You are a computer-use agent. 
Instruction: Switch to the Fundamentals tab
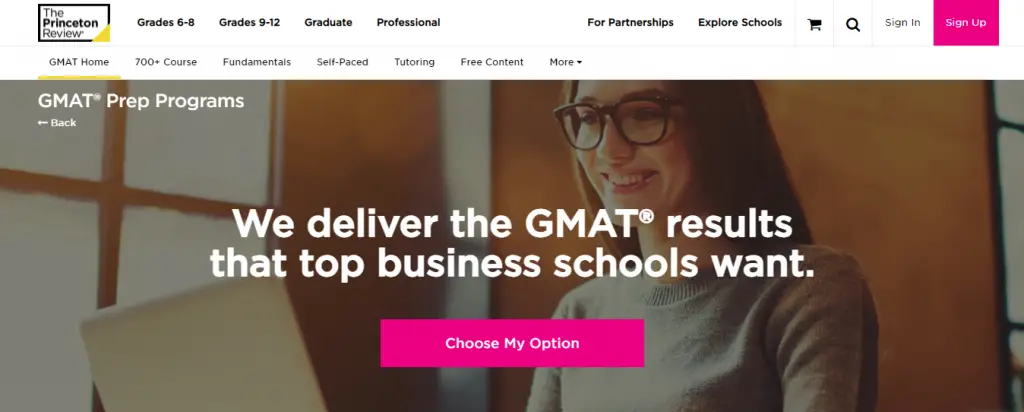[x=257, y=62]
